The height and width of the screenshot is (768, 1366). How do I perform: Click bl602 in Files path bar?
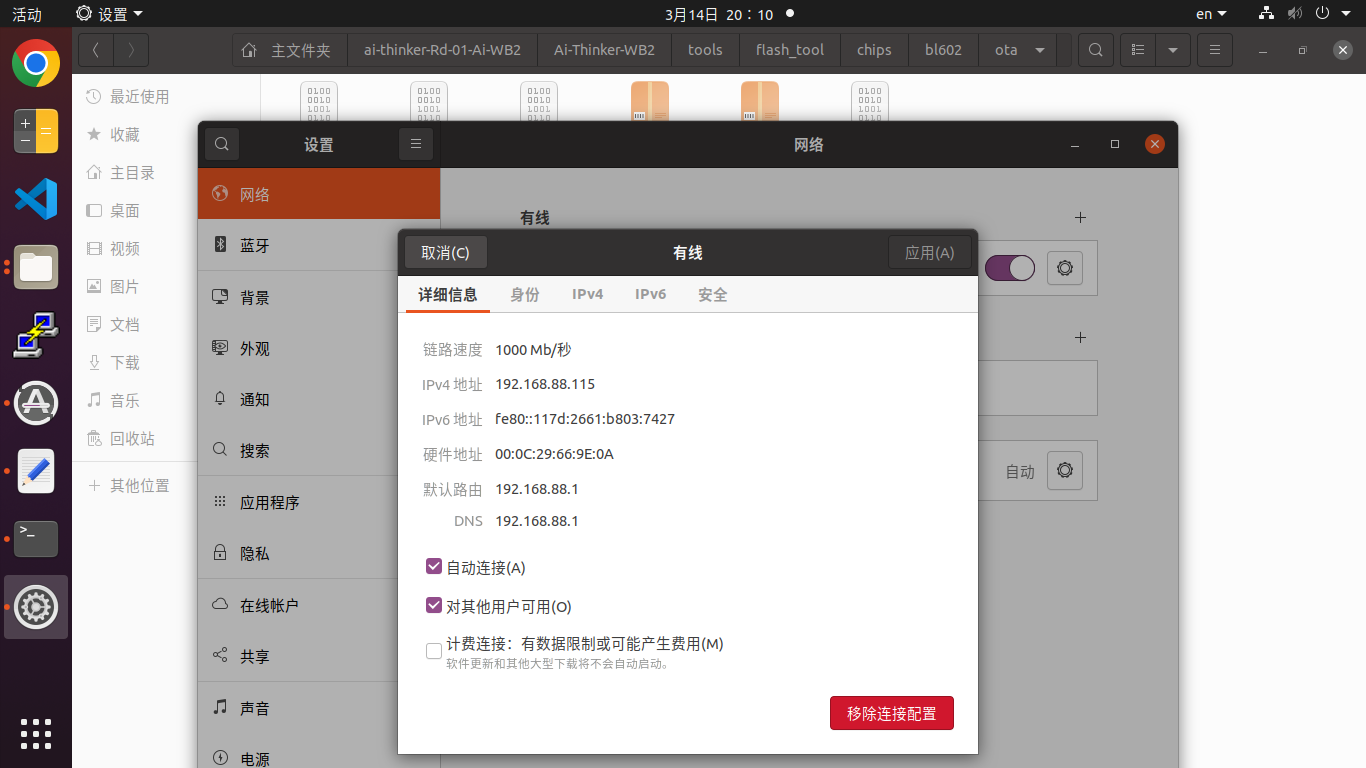pyautogui.click(x=943, y=50)
